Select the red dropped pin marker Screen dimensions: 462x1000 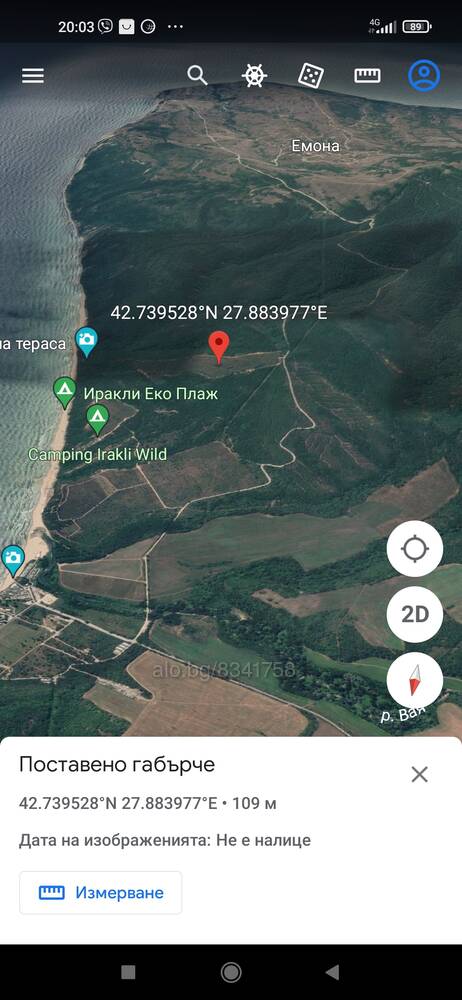219,348
